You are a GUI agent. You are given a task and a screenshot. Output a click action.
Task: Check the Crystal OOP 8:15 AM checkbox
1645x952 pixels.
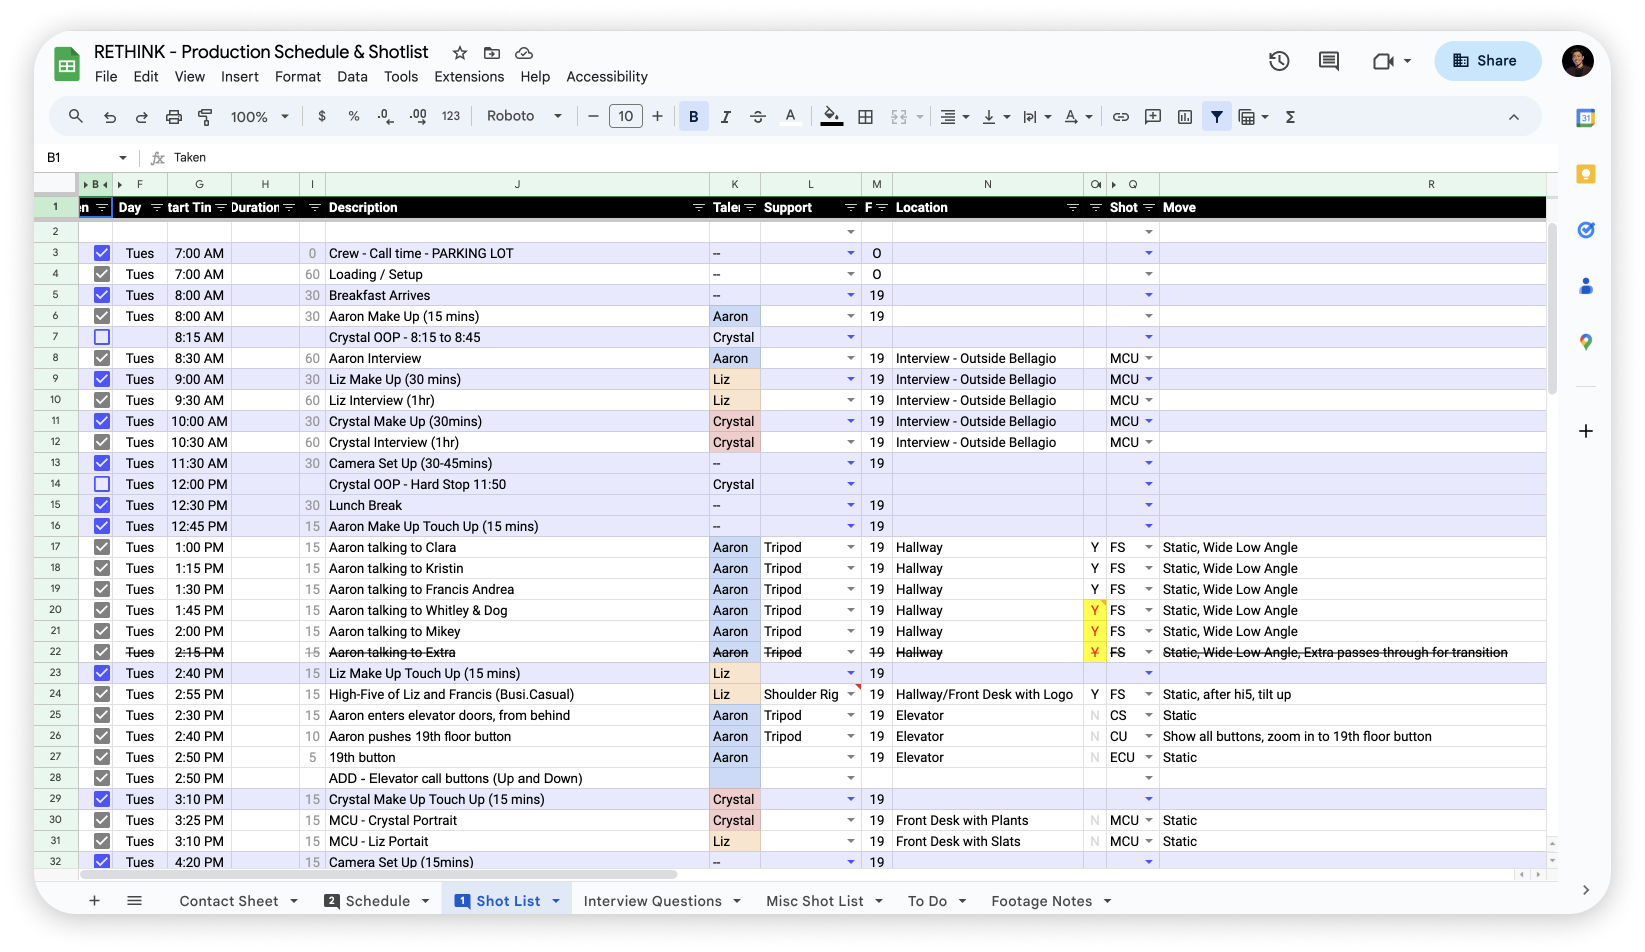102,337
